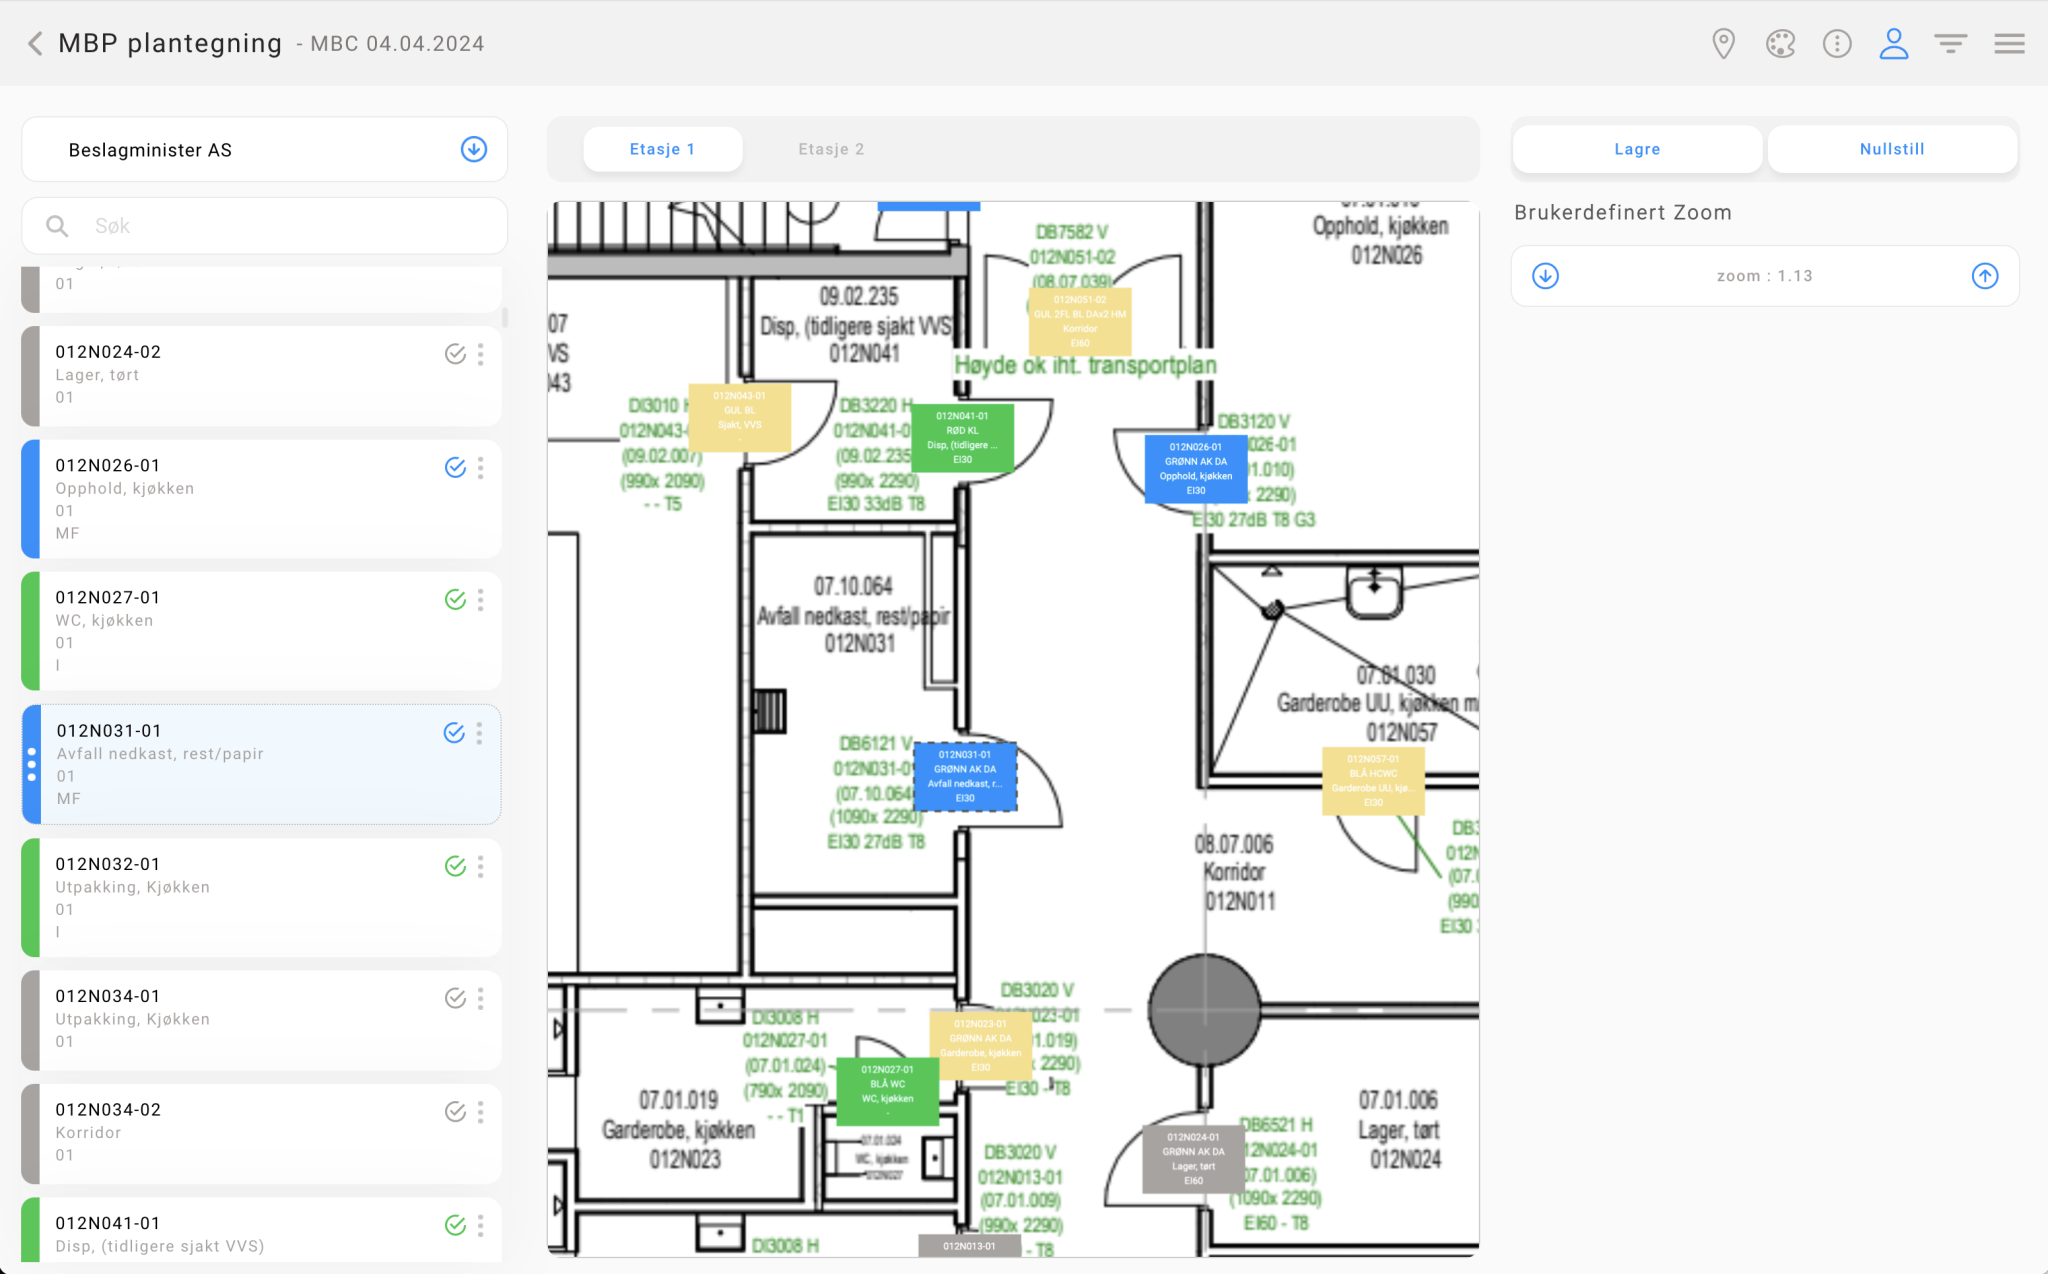The height and width of the screenshot is (1274, 2048).
Task: Click the list scrollbar thumb
Action: point(505,317)
